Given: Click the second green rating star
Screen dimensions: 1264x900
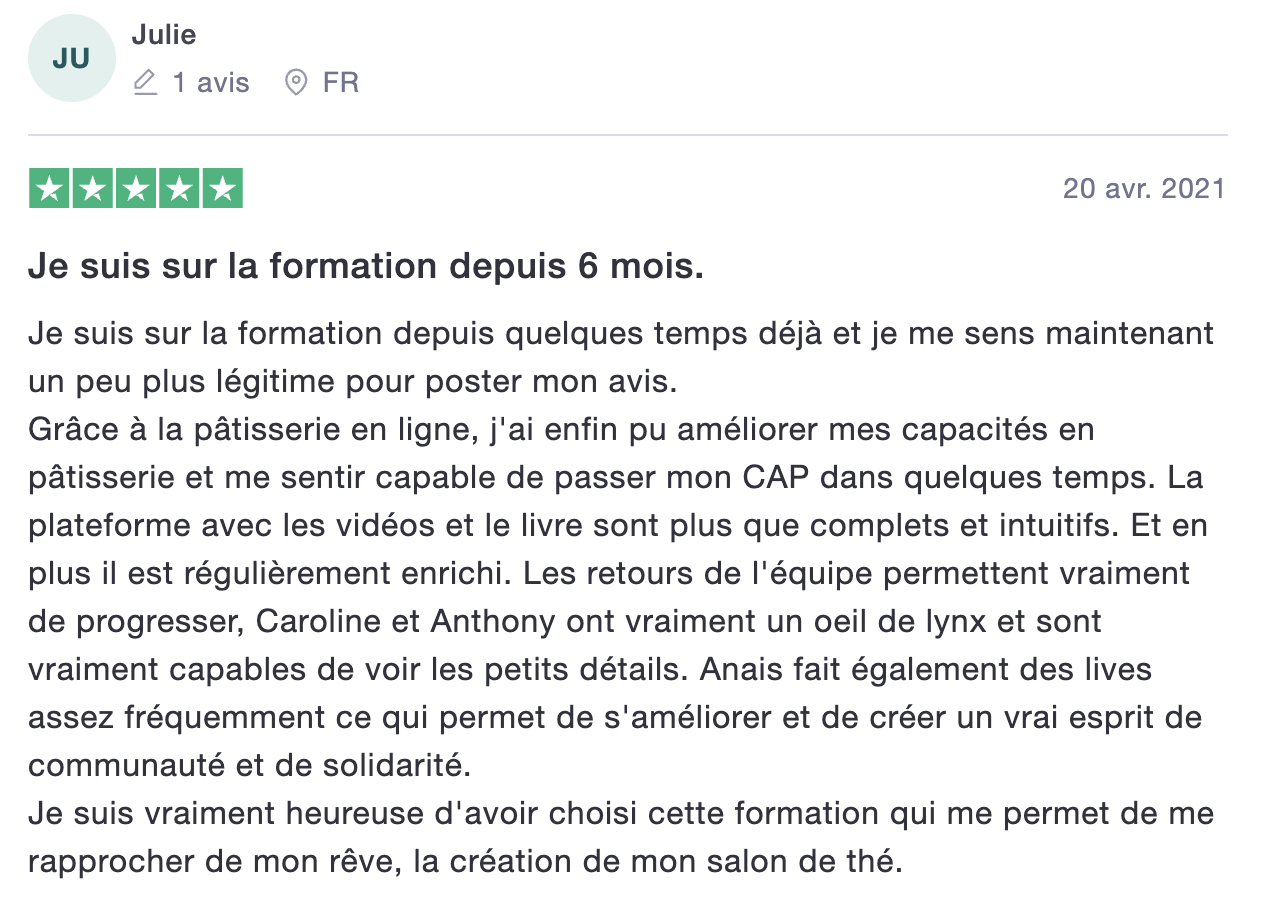Looking at the screenshot, I should point(92,189).
